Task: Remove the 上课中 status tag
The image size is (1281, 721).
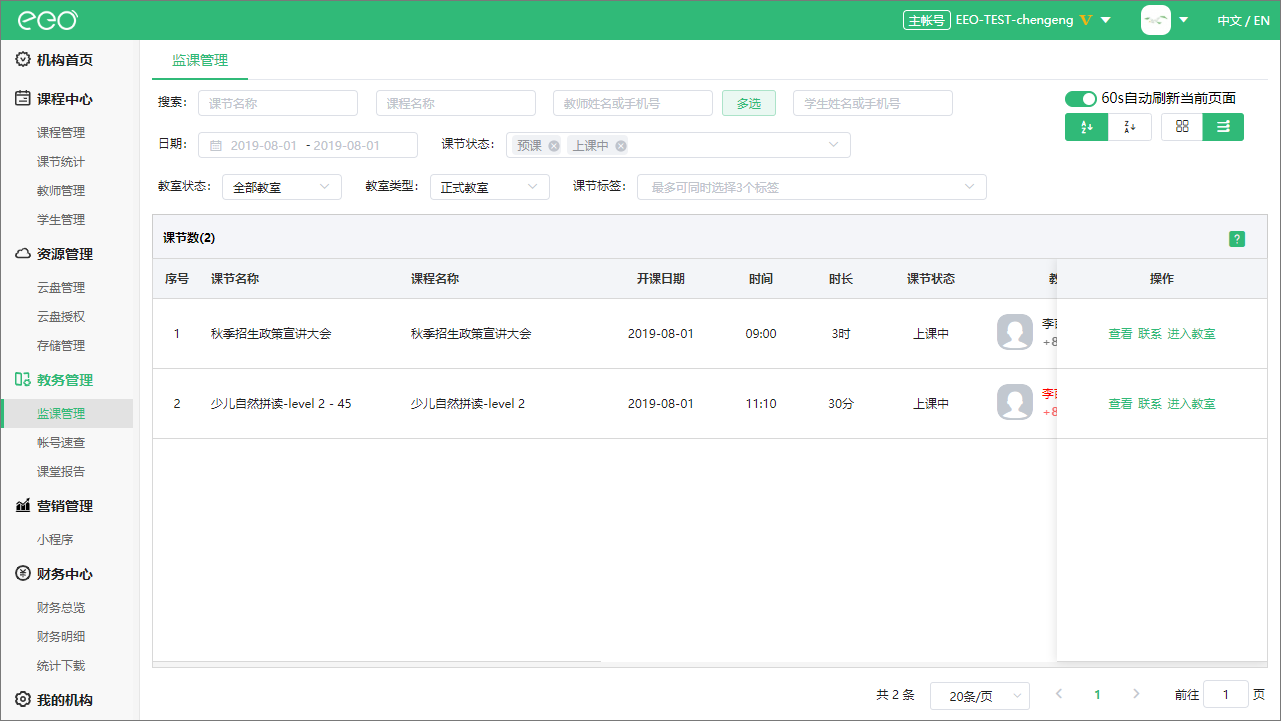Action: [x=621, y=146]
